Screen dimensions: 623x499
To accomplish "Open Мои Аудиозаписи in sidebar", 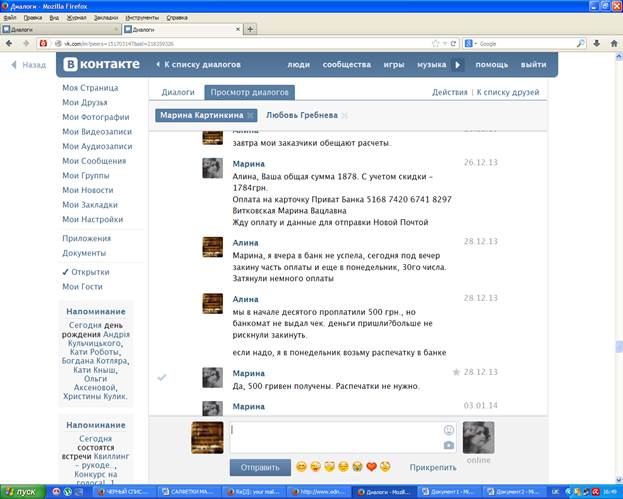I will pos(97,147).
